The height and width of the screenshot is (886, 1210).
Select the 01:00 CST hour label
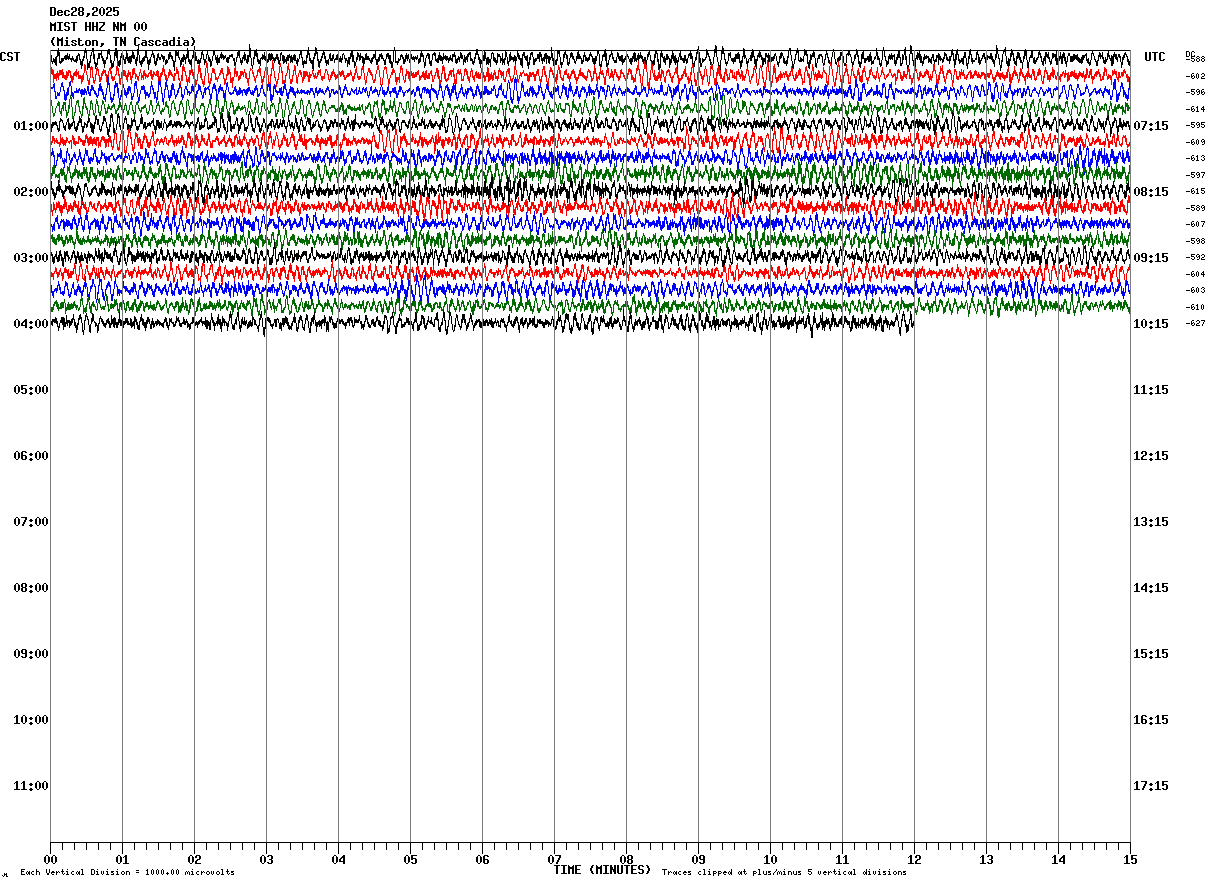coord(30,126)
